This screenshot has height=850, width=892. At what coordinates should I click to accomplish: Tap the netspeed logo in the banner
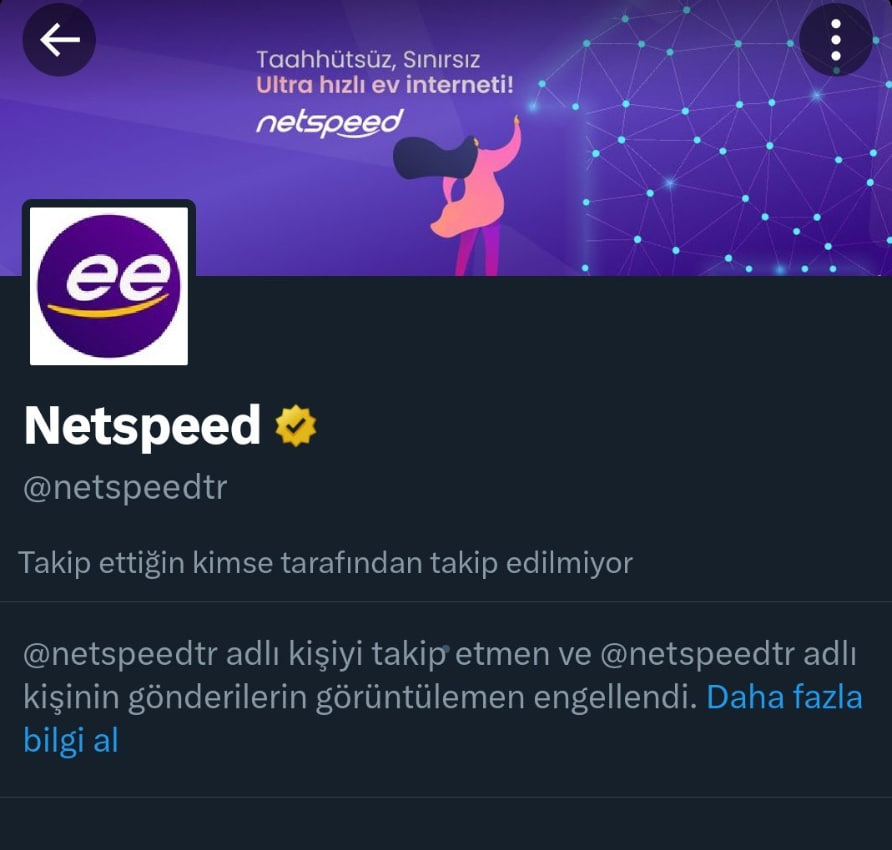point(329,123)
